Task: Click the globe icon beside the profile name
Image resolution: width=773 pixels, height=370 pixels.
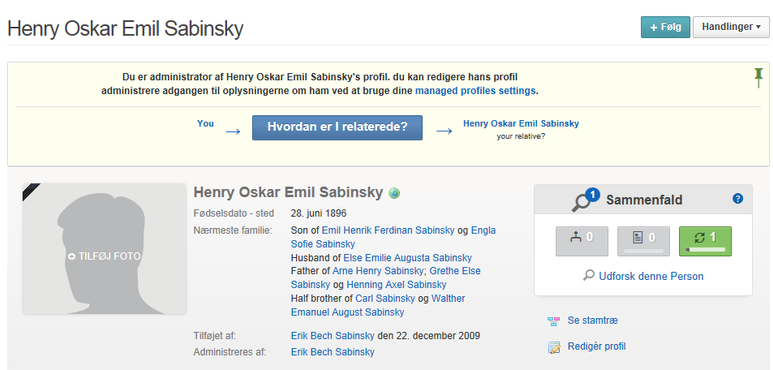Action: point(394,193)
